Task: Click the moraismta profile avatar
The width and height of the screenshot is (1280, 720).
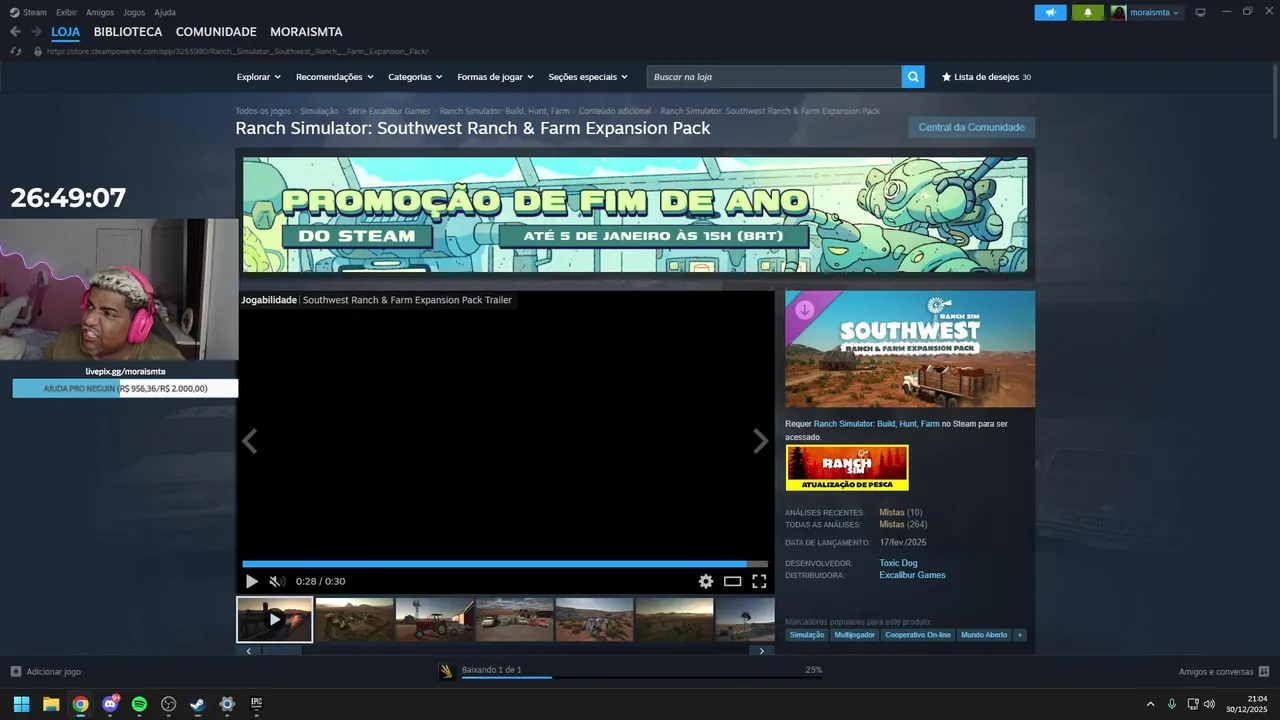Action: pyautogui.click(x=1118, y=12)
